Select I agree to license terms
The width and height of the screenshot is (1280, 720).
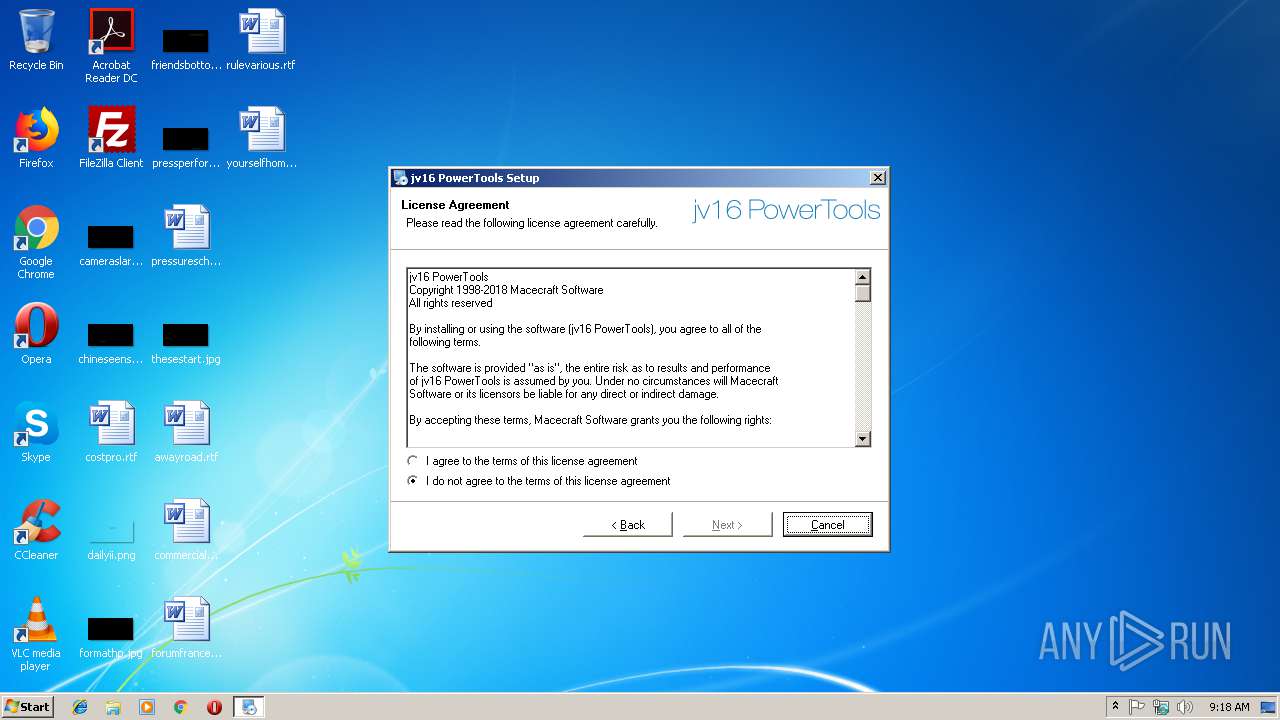(x=523, y=461)
